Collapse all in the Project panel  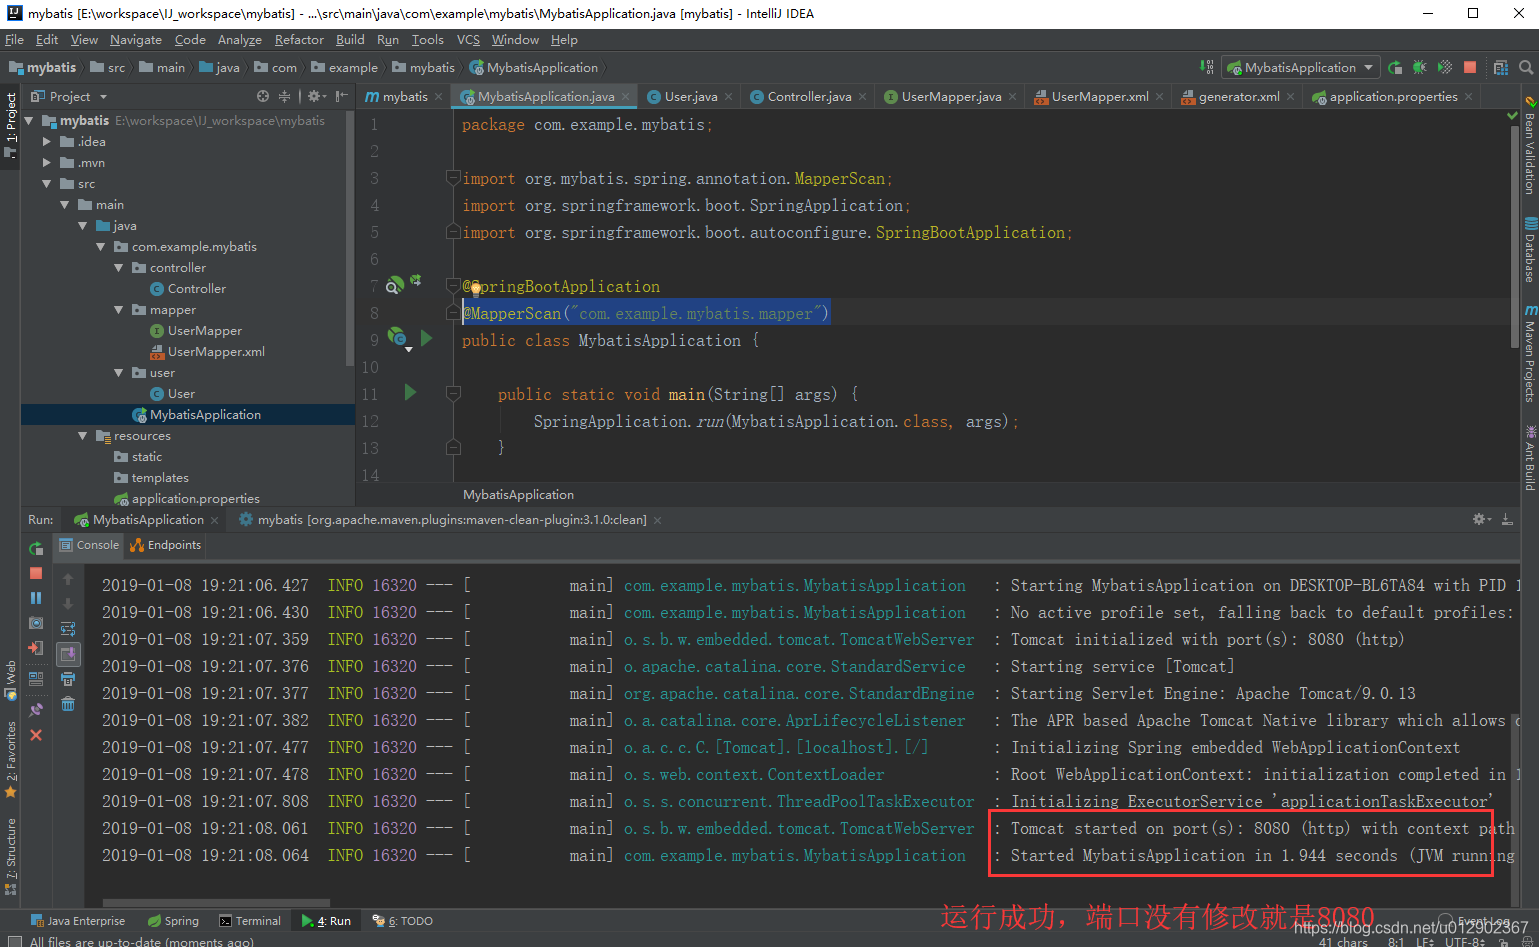point(284,96)
